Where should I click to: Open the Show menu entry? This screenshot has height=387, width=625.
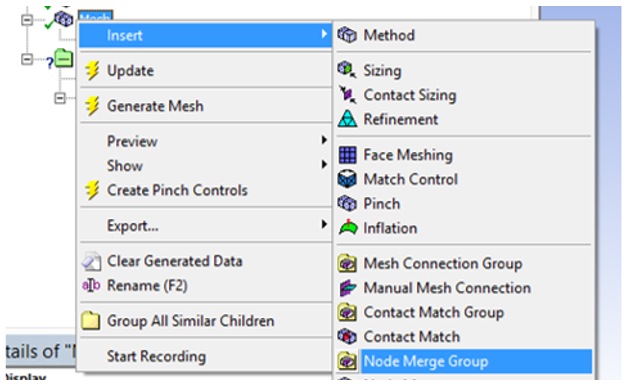click(x=205, y=165)
